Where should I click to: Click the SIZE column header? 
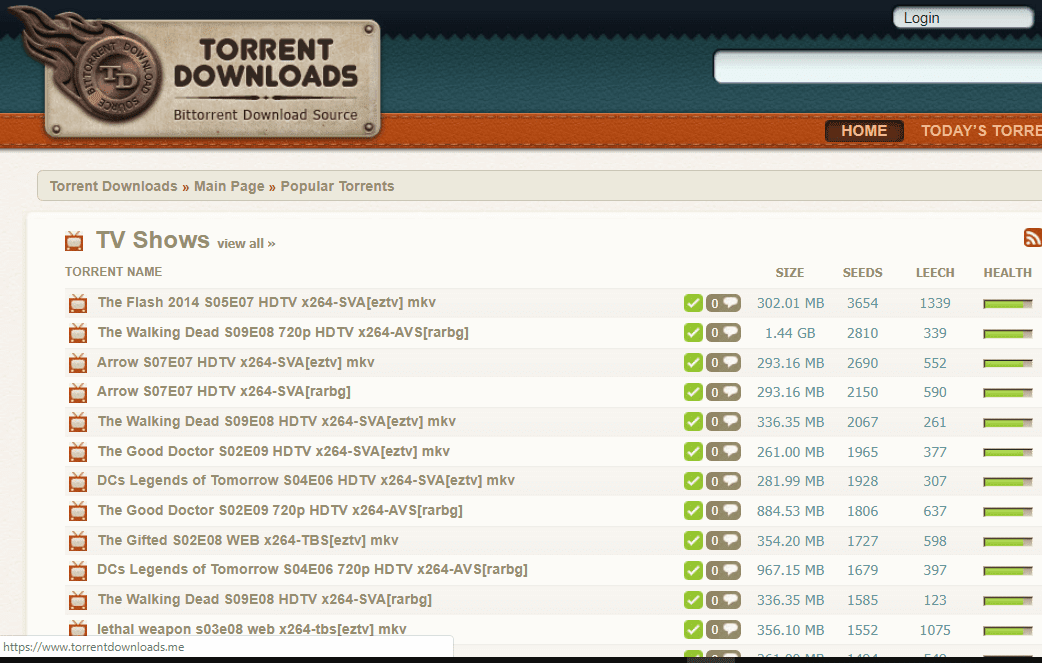789,272
